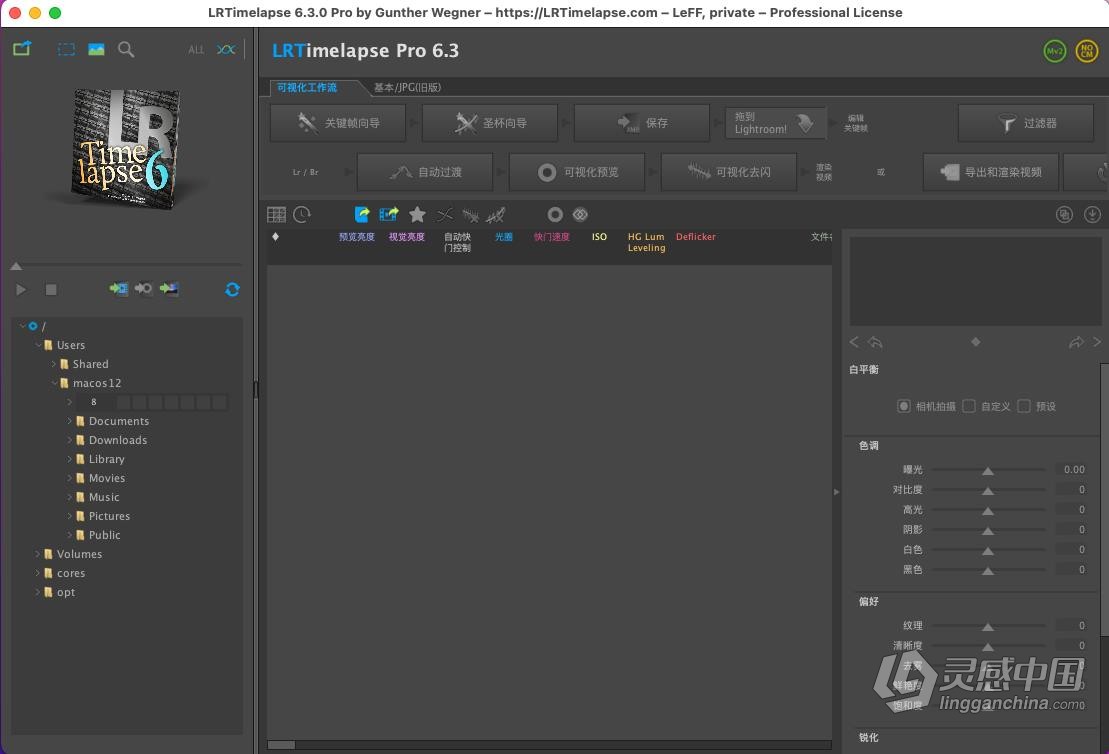Click the 对比度 contrast slider handle
Viewport: 1109px width, 754px height.
tap(988, 490)
